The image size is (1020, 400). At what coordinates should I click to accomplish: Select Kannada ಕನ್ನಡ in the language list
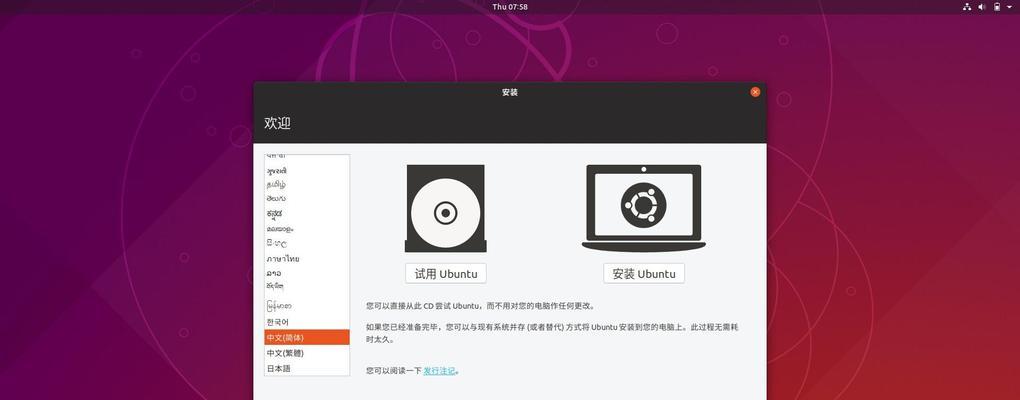(307, 213)
